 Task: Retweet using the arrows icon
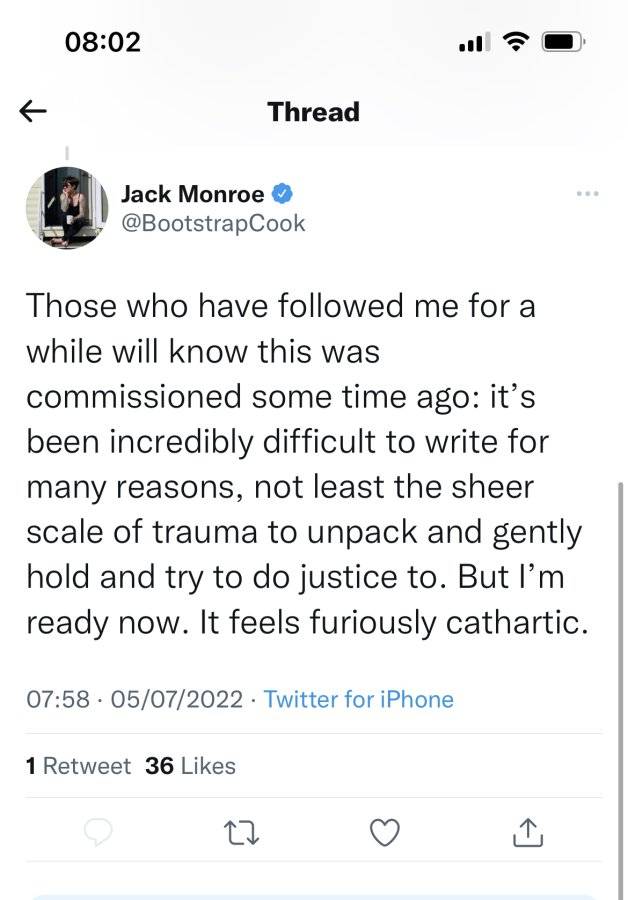tap(241, 833)
